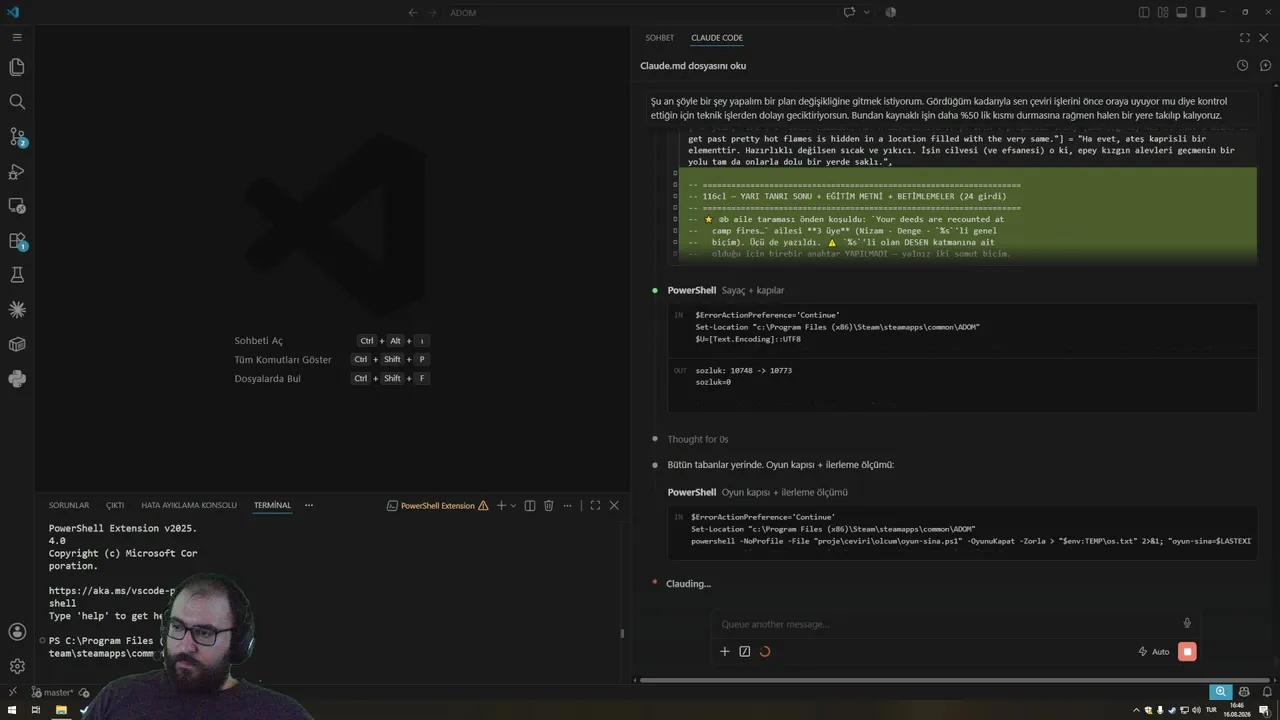This screenshot has height=720, width=1280.
Task: Go back with the navigation arrow
Action: pos(413,12)
